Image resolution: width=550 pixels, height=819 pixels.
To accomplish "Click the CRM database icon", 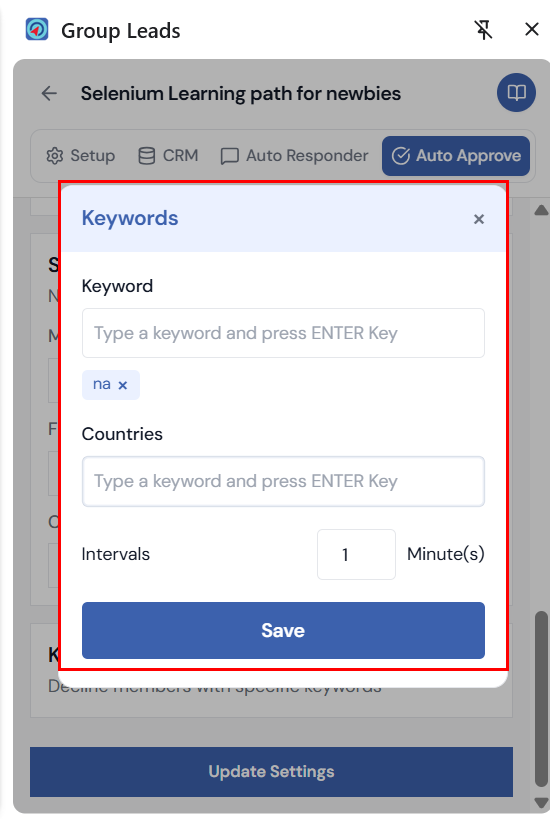I will click(x=146, y=156).
